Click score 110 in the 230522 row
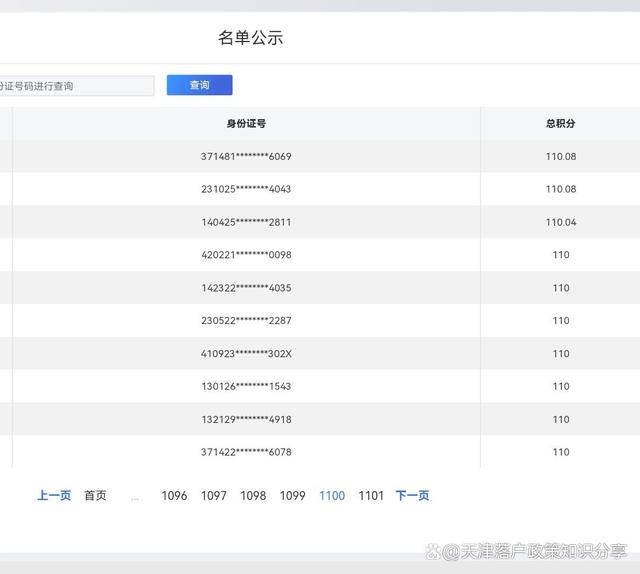This screenshot has height=574, width=640. 561,320
